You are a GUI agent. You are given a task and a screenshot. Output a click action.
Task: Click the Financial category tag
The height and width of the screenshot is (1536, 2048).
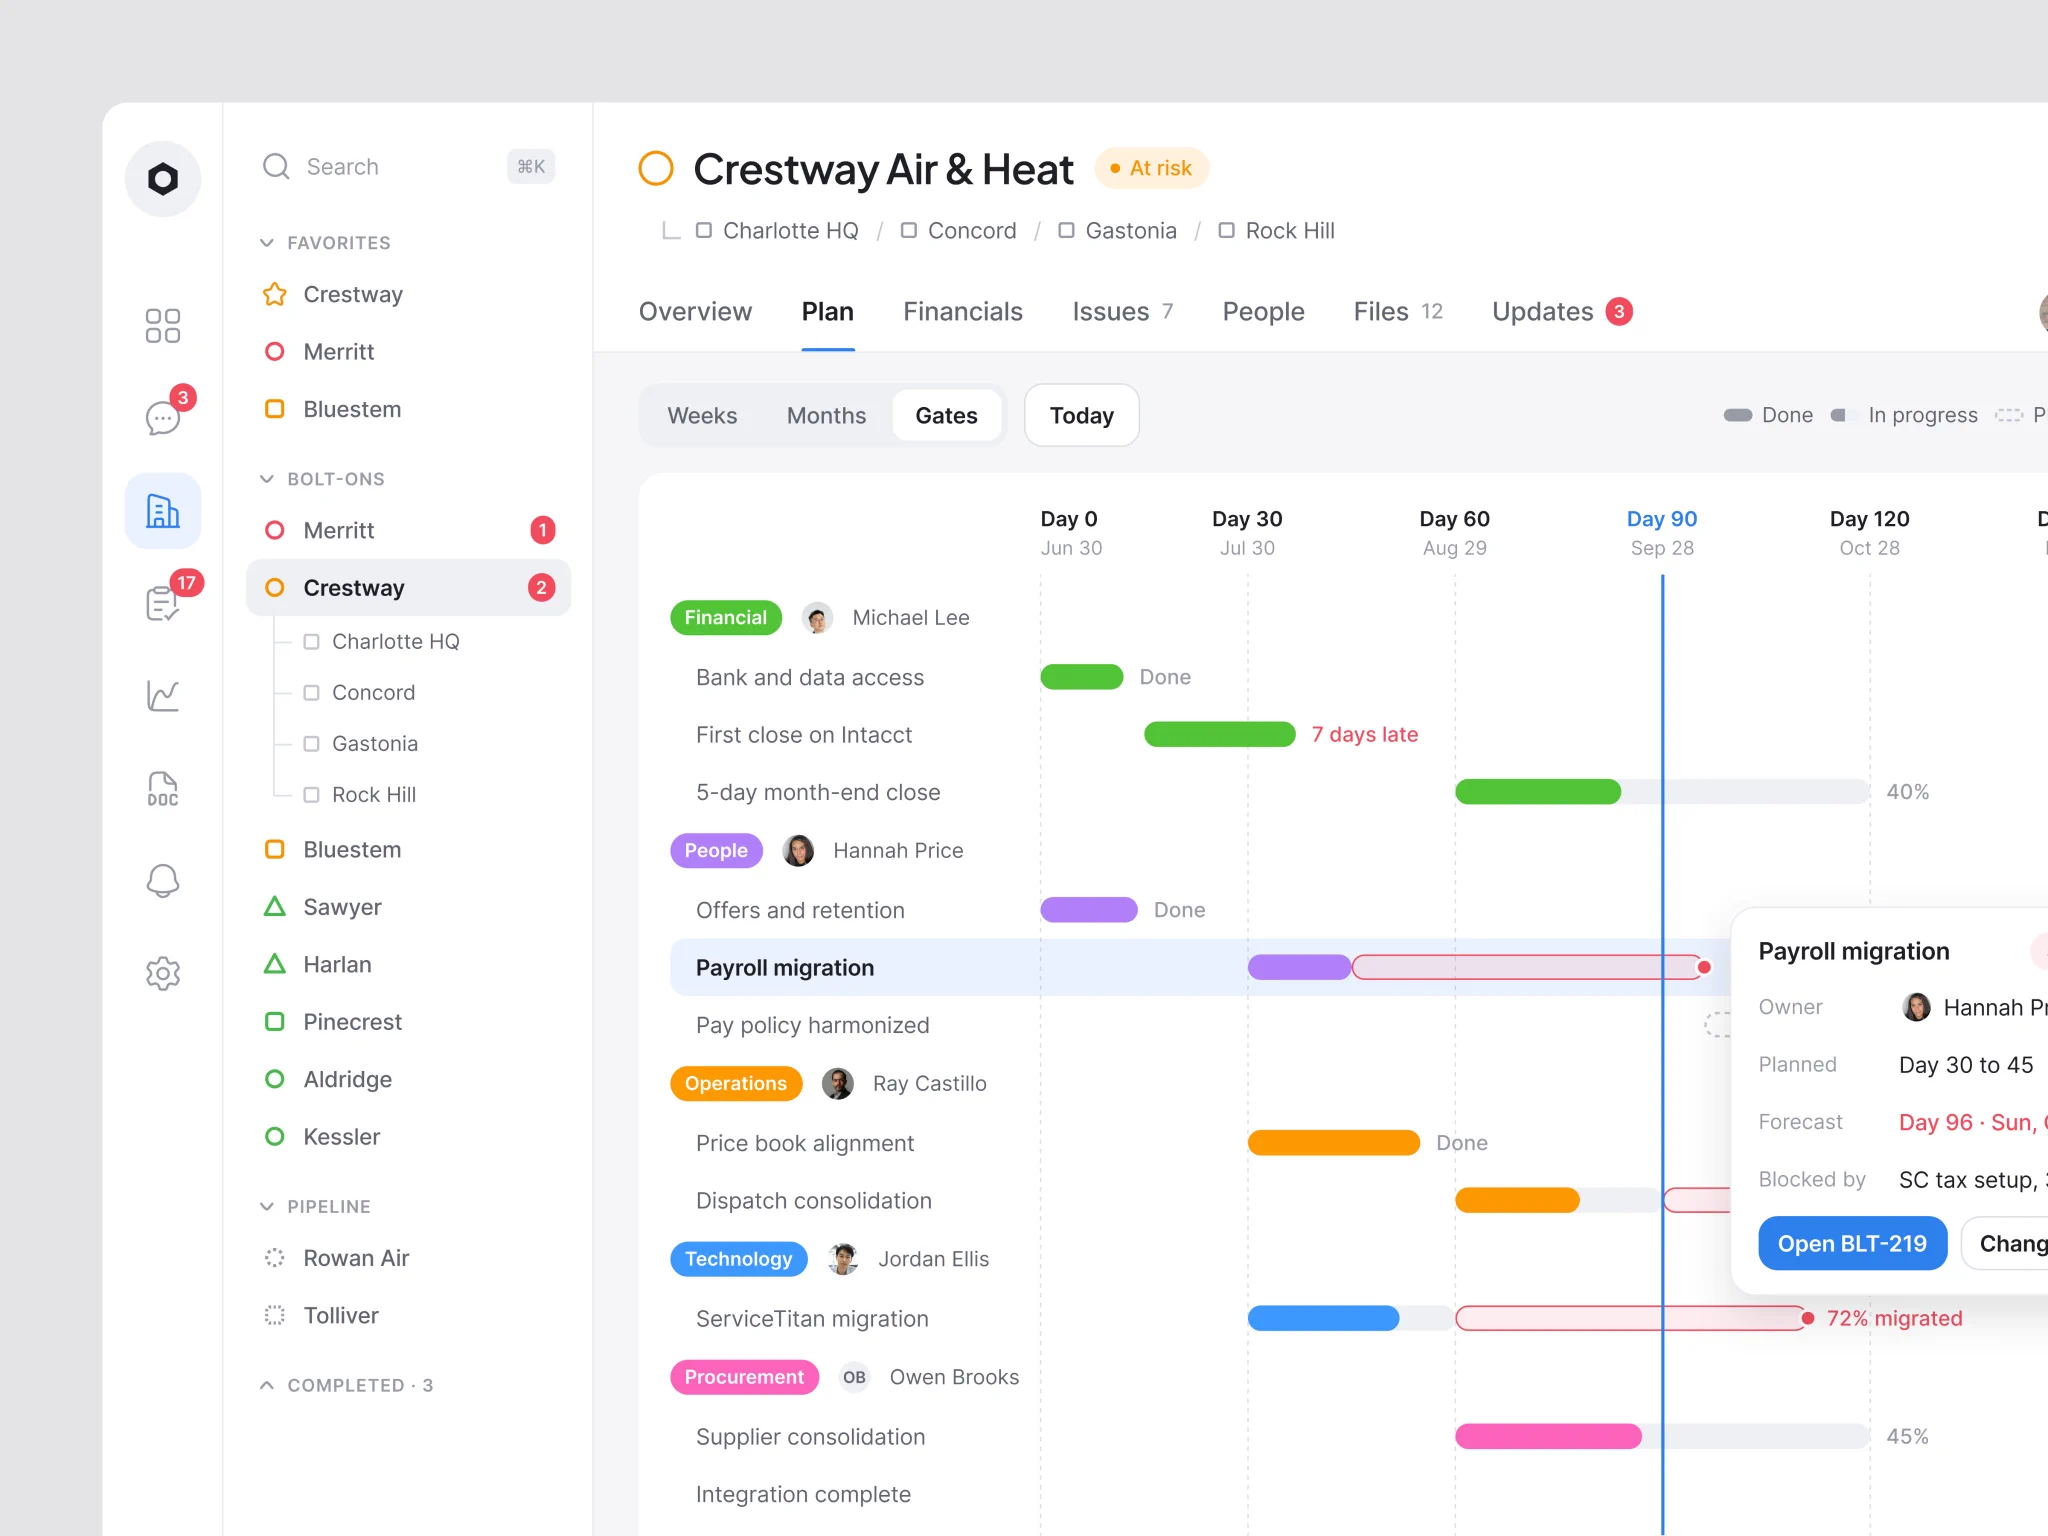pyautogui.click(x=726, y=618)
